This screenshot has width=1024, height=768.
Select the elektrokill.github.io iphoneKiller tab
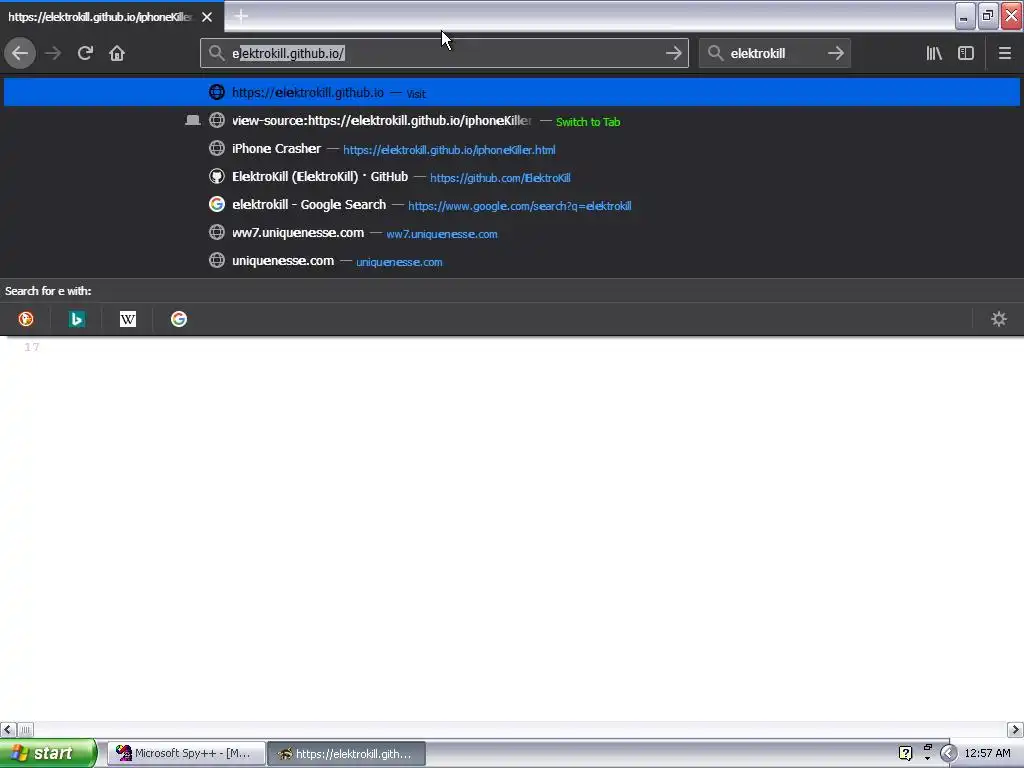tap(112, 16)
